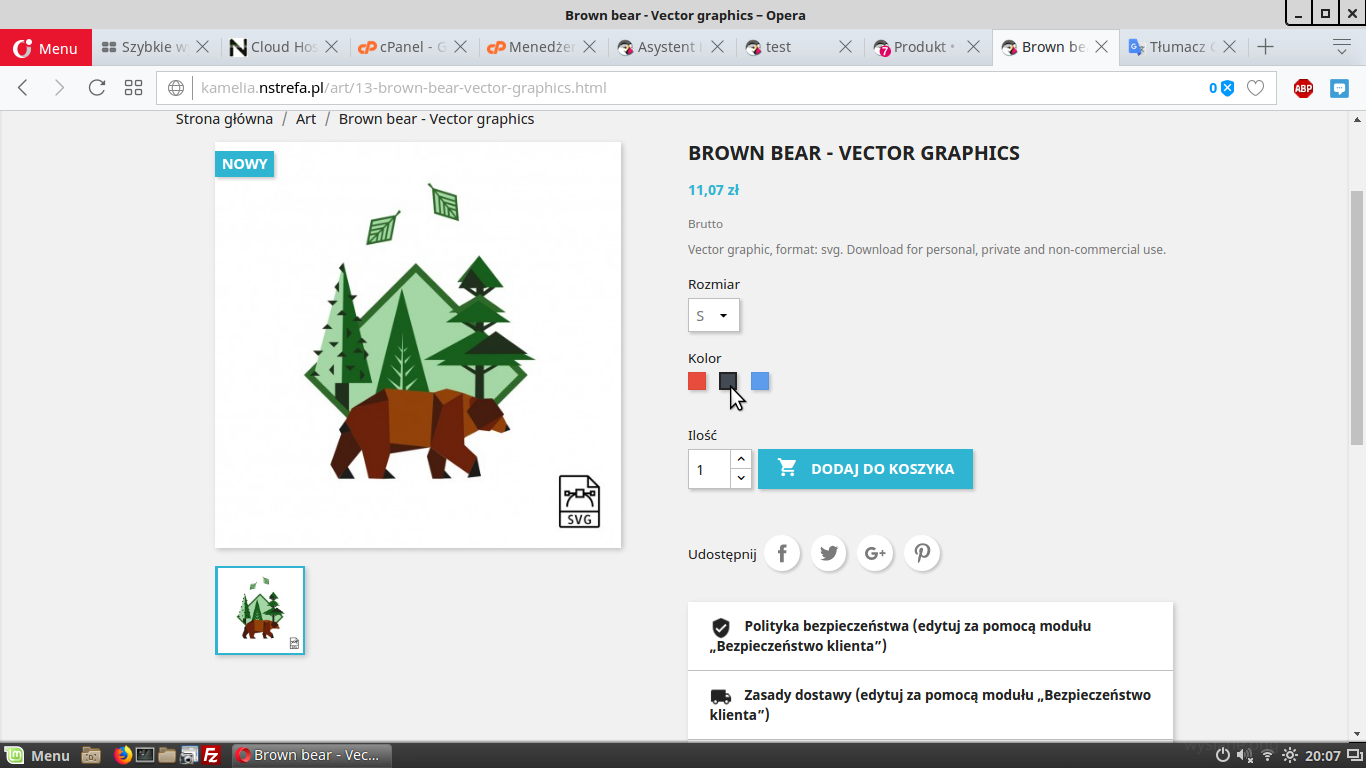Open the file manager folder in taskbar

tap(167, 755)
